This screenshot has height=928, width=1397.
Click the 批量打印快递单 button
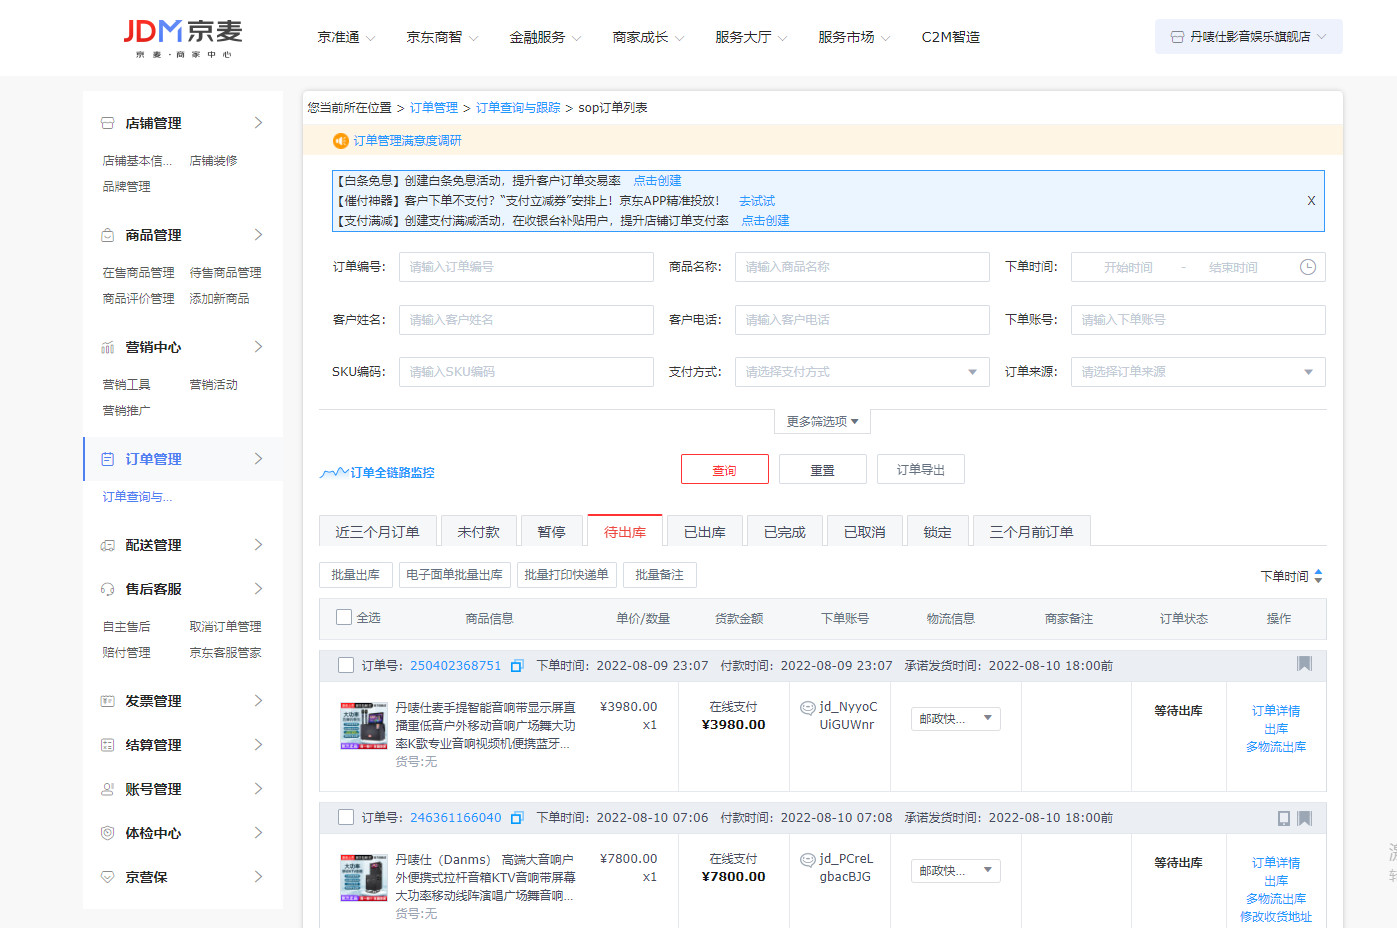click(566, 575)
